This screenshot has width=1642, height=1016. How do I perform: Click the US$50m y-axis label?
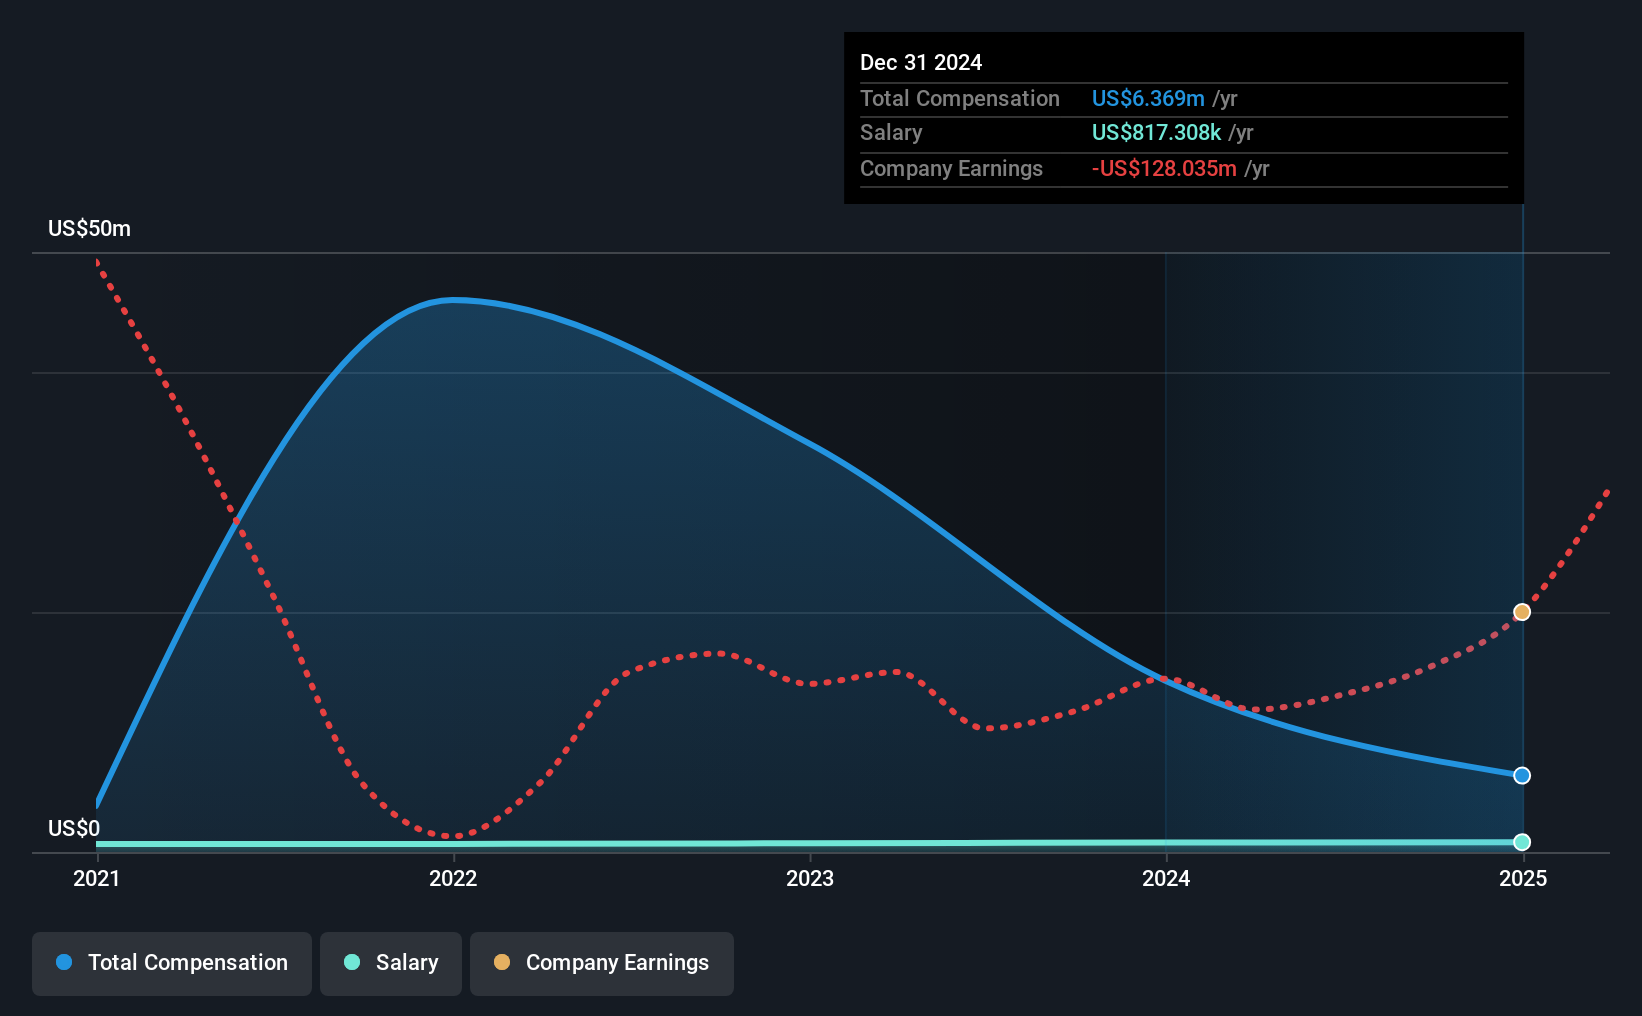89,229
